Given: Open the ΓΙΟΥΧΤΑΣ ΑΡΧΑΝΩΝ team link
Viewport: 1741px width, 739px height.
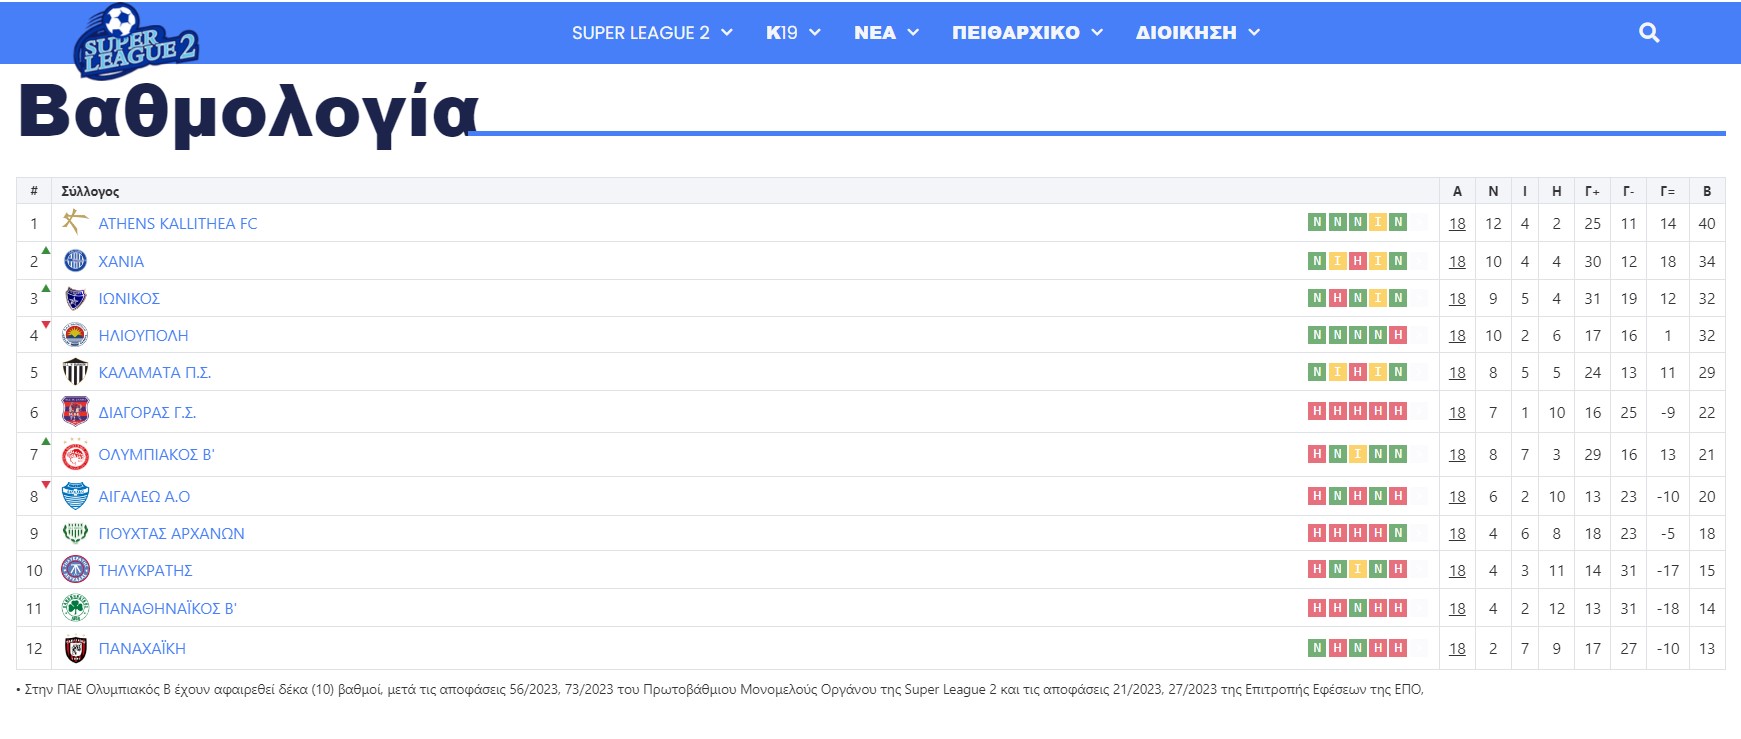Looking at the screenshot, I should pos(171,533).
